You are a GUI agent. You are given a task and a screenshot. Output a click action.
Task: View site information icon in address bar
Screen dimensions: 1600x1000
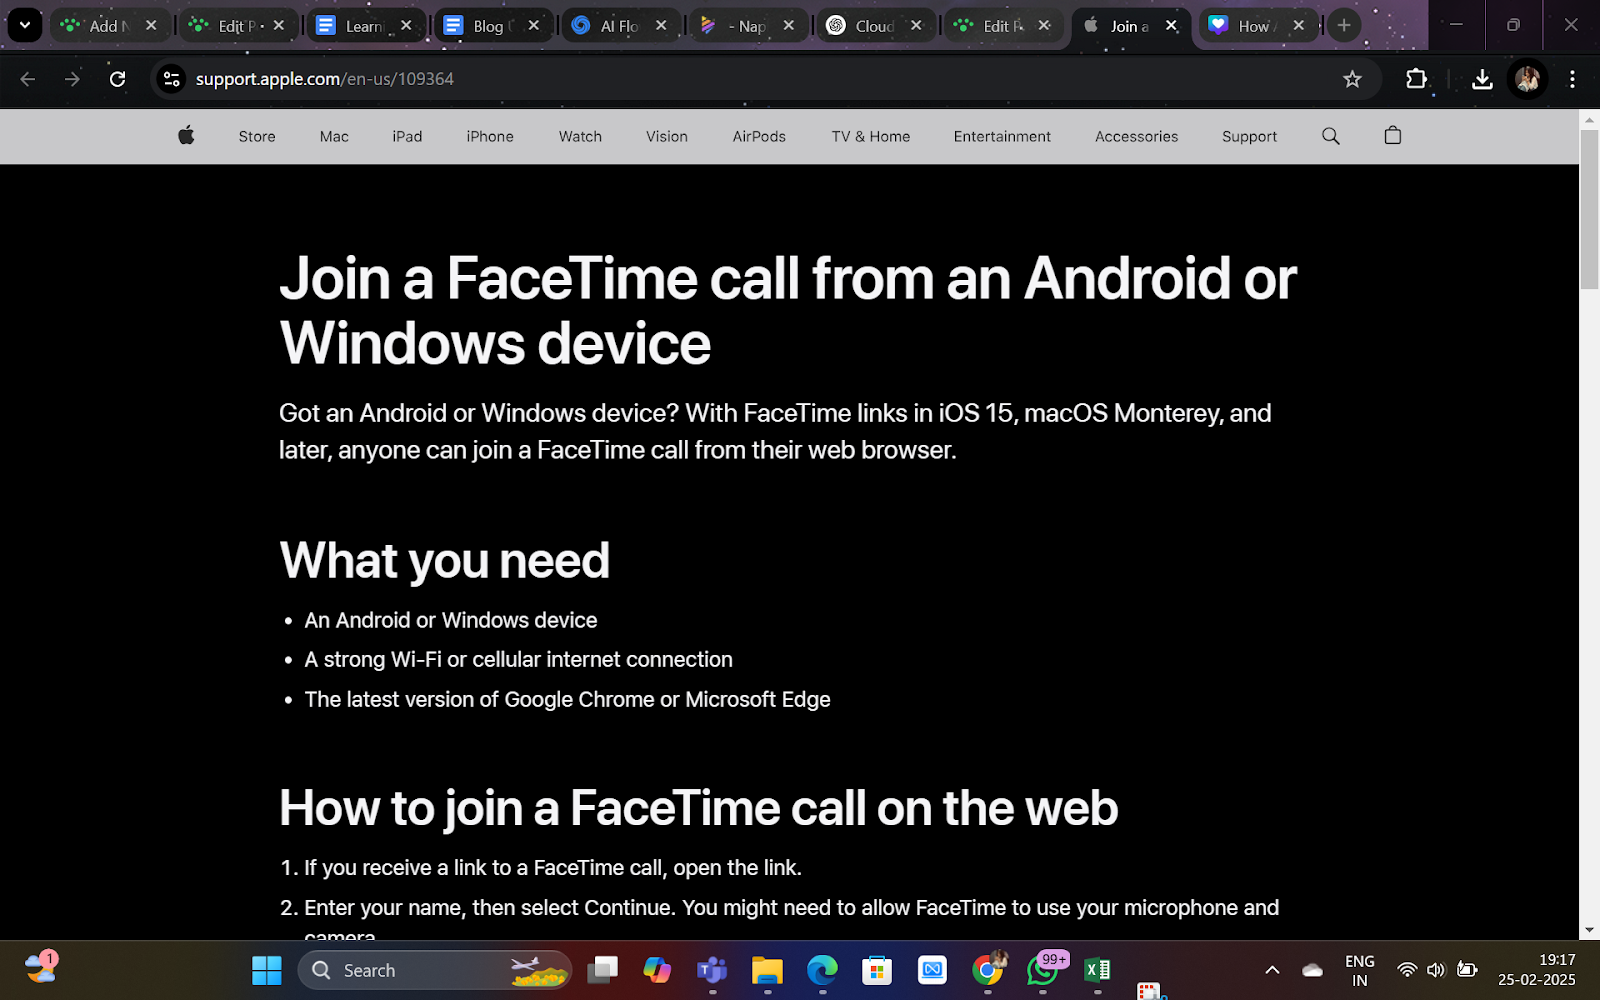(172, 79)
